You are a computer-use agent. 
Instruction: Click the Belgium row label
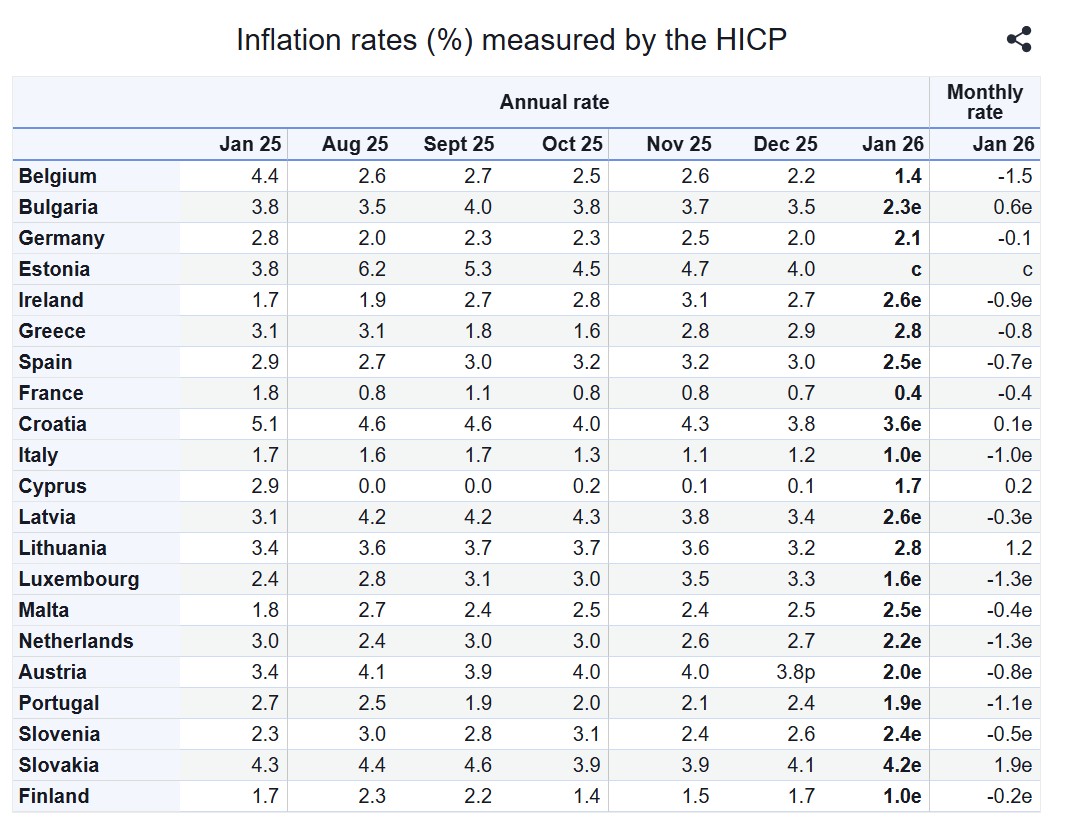[x=58, y=176]
